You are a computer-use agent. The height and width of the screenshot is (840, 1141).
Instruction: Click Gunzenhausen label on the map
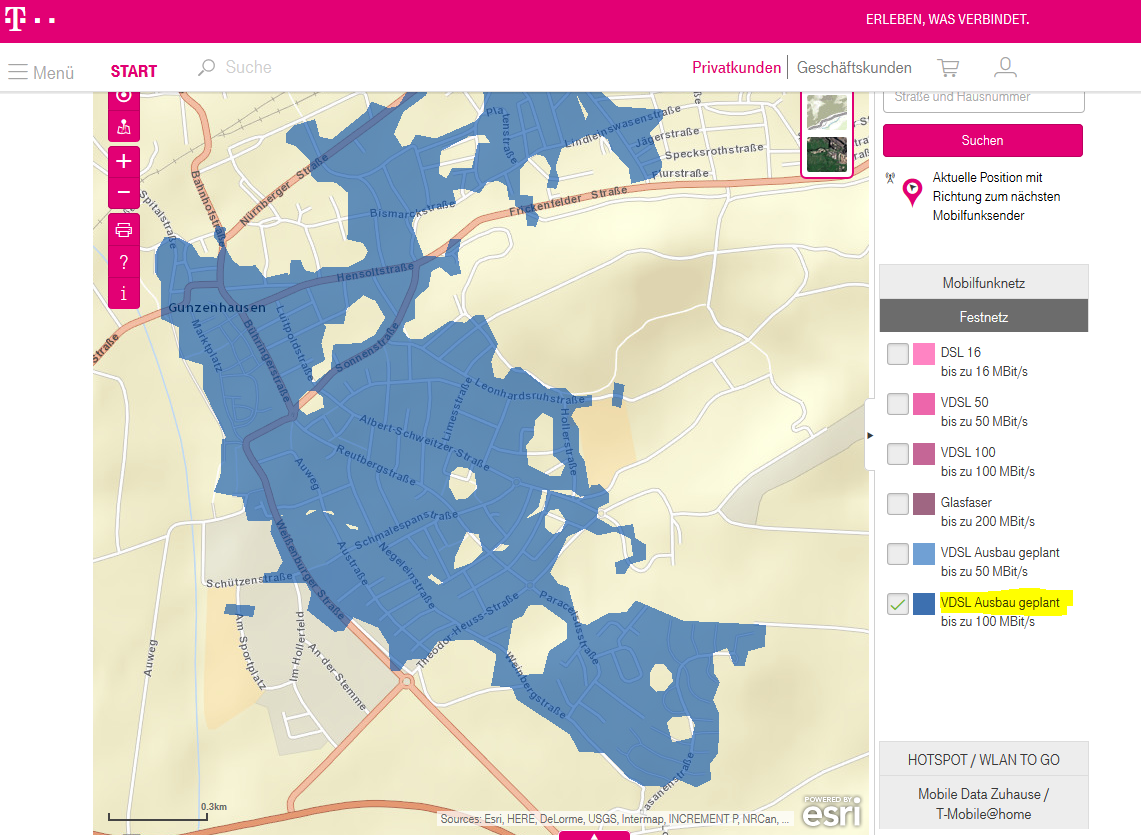tap(217, 308)
